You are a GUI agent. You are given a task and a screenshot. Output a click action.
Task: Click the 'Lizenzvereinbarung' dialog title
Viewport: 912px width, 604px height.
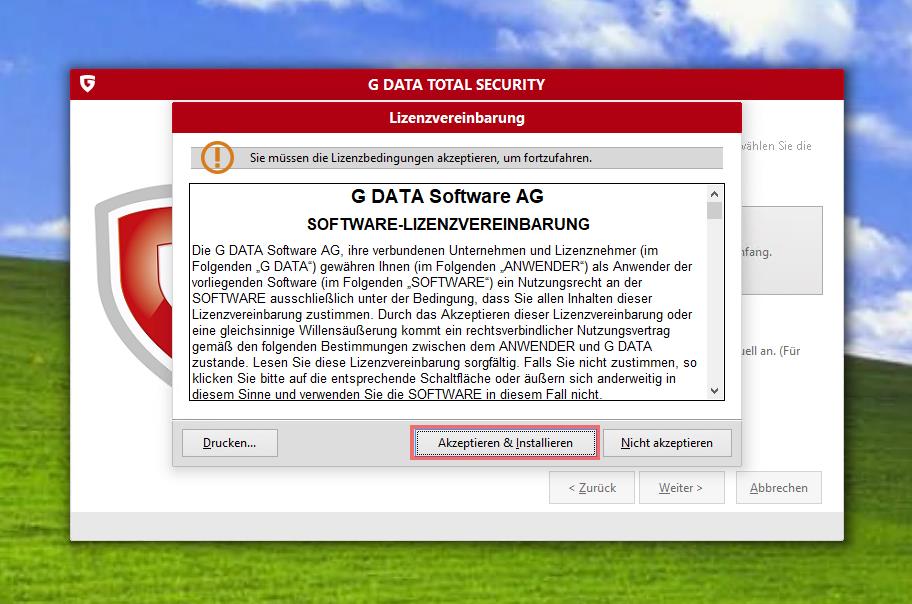point(457,118)
